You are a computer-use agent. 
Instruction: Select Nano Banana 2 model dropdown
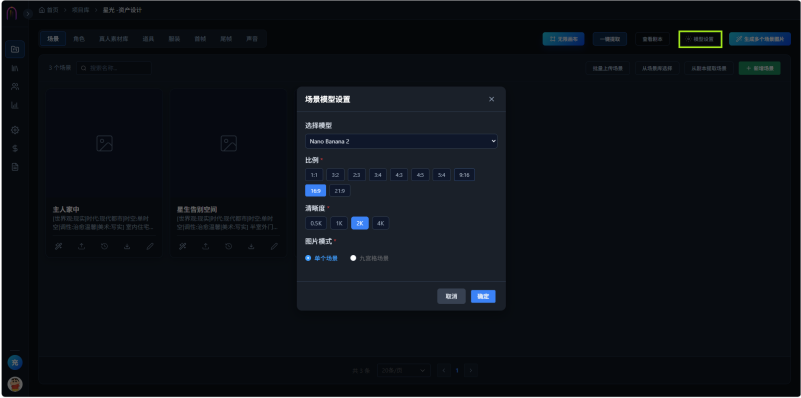[401, 141]
